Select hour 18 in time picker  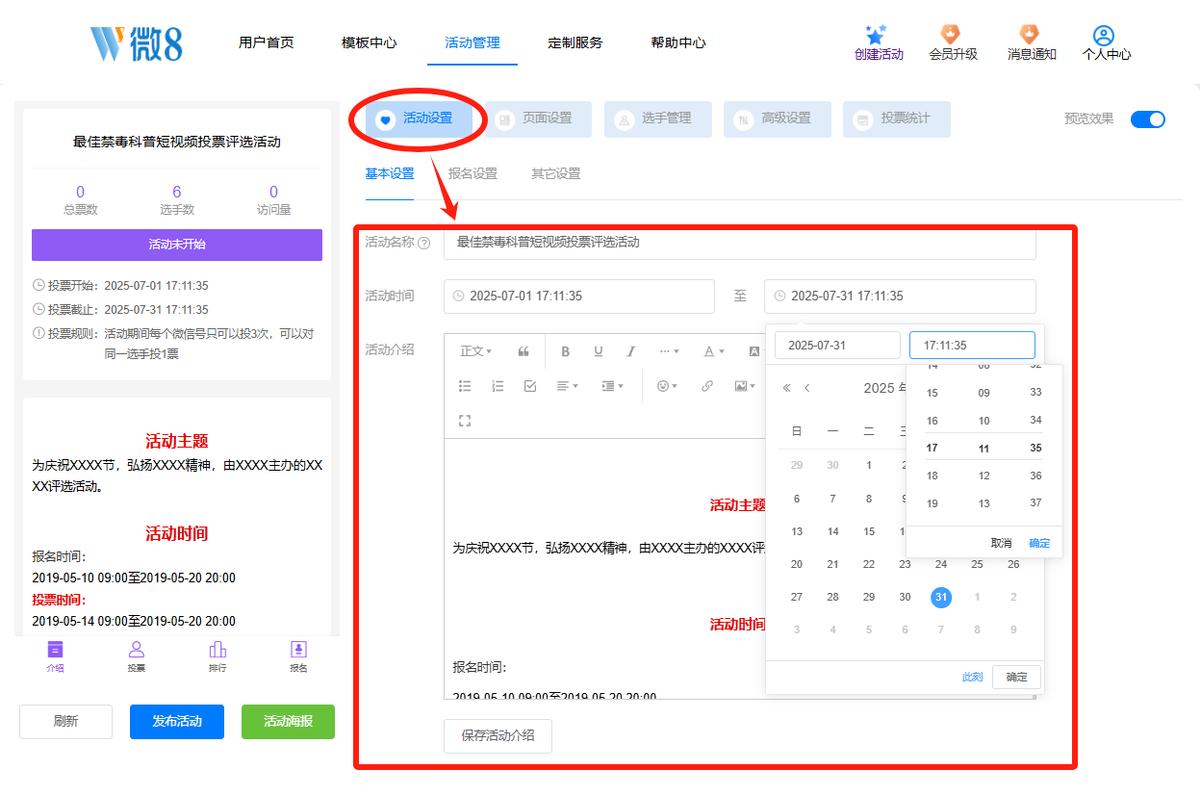[932, 476]
